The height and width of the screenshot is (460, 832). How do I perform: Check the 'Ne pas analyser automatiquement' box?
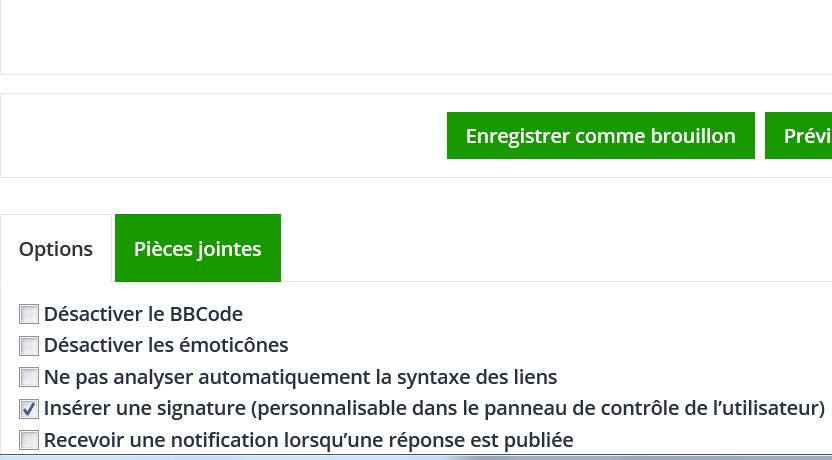(x=29, y=377)
